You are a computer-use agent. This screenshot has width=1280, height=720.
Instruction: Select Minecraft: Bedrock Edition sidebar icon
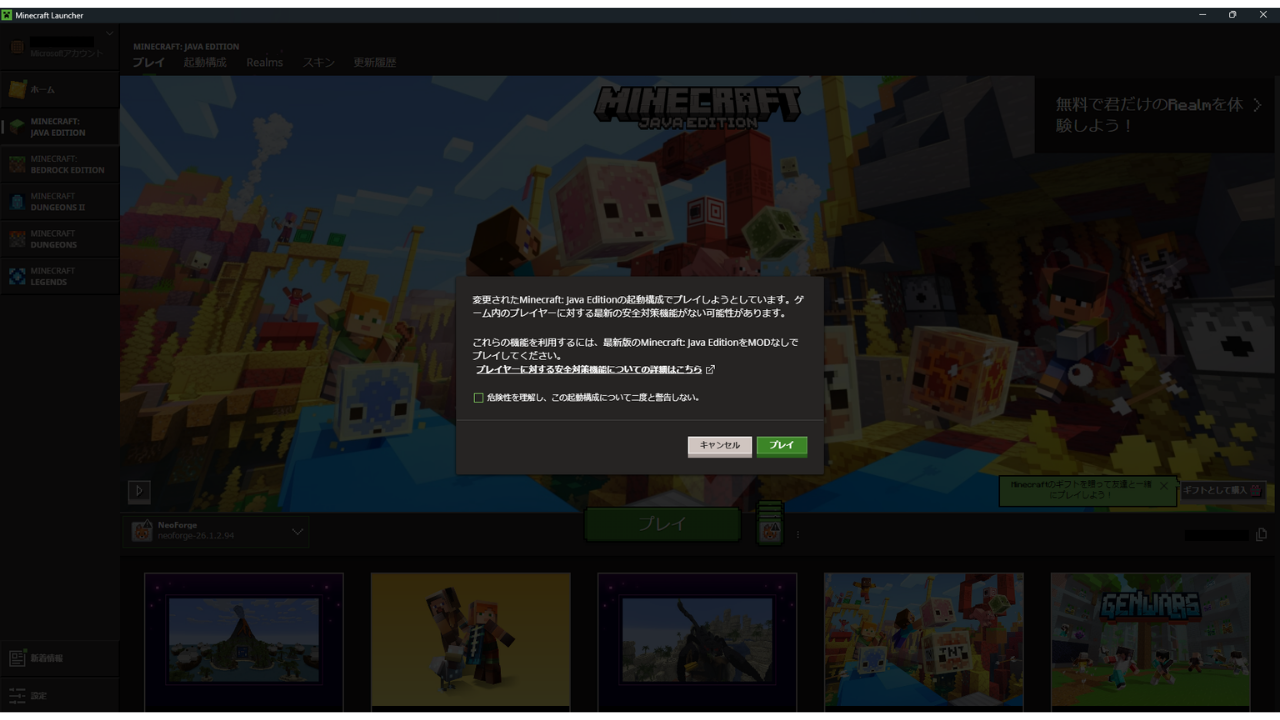click(x=17, y=164)
